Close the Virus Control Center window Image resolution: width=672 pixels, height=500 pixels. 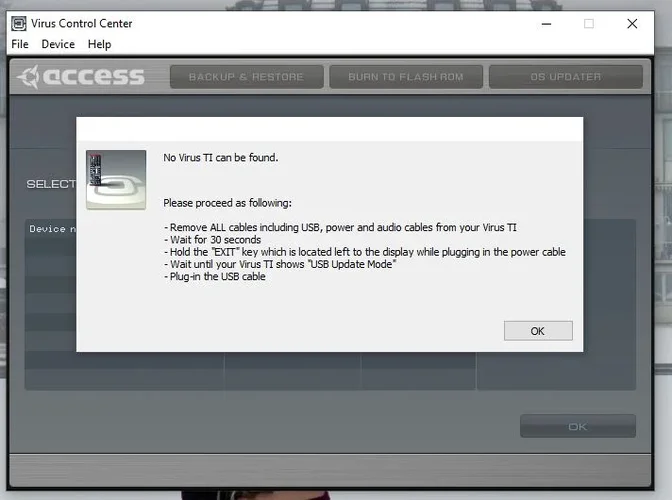(x=632, y=24)
